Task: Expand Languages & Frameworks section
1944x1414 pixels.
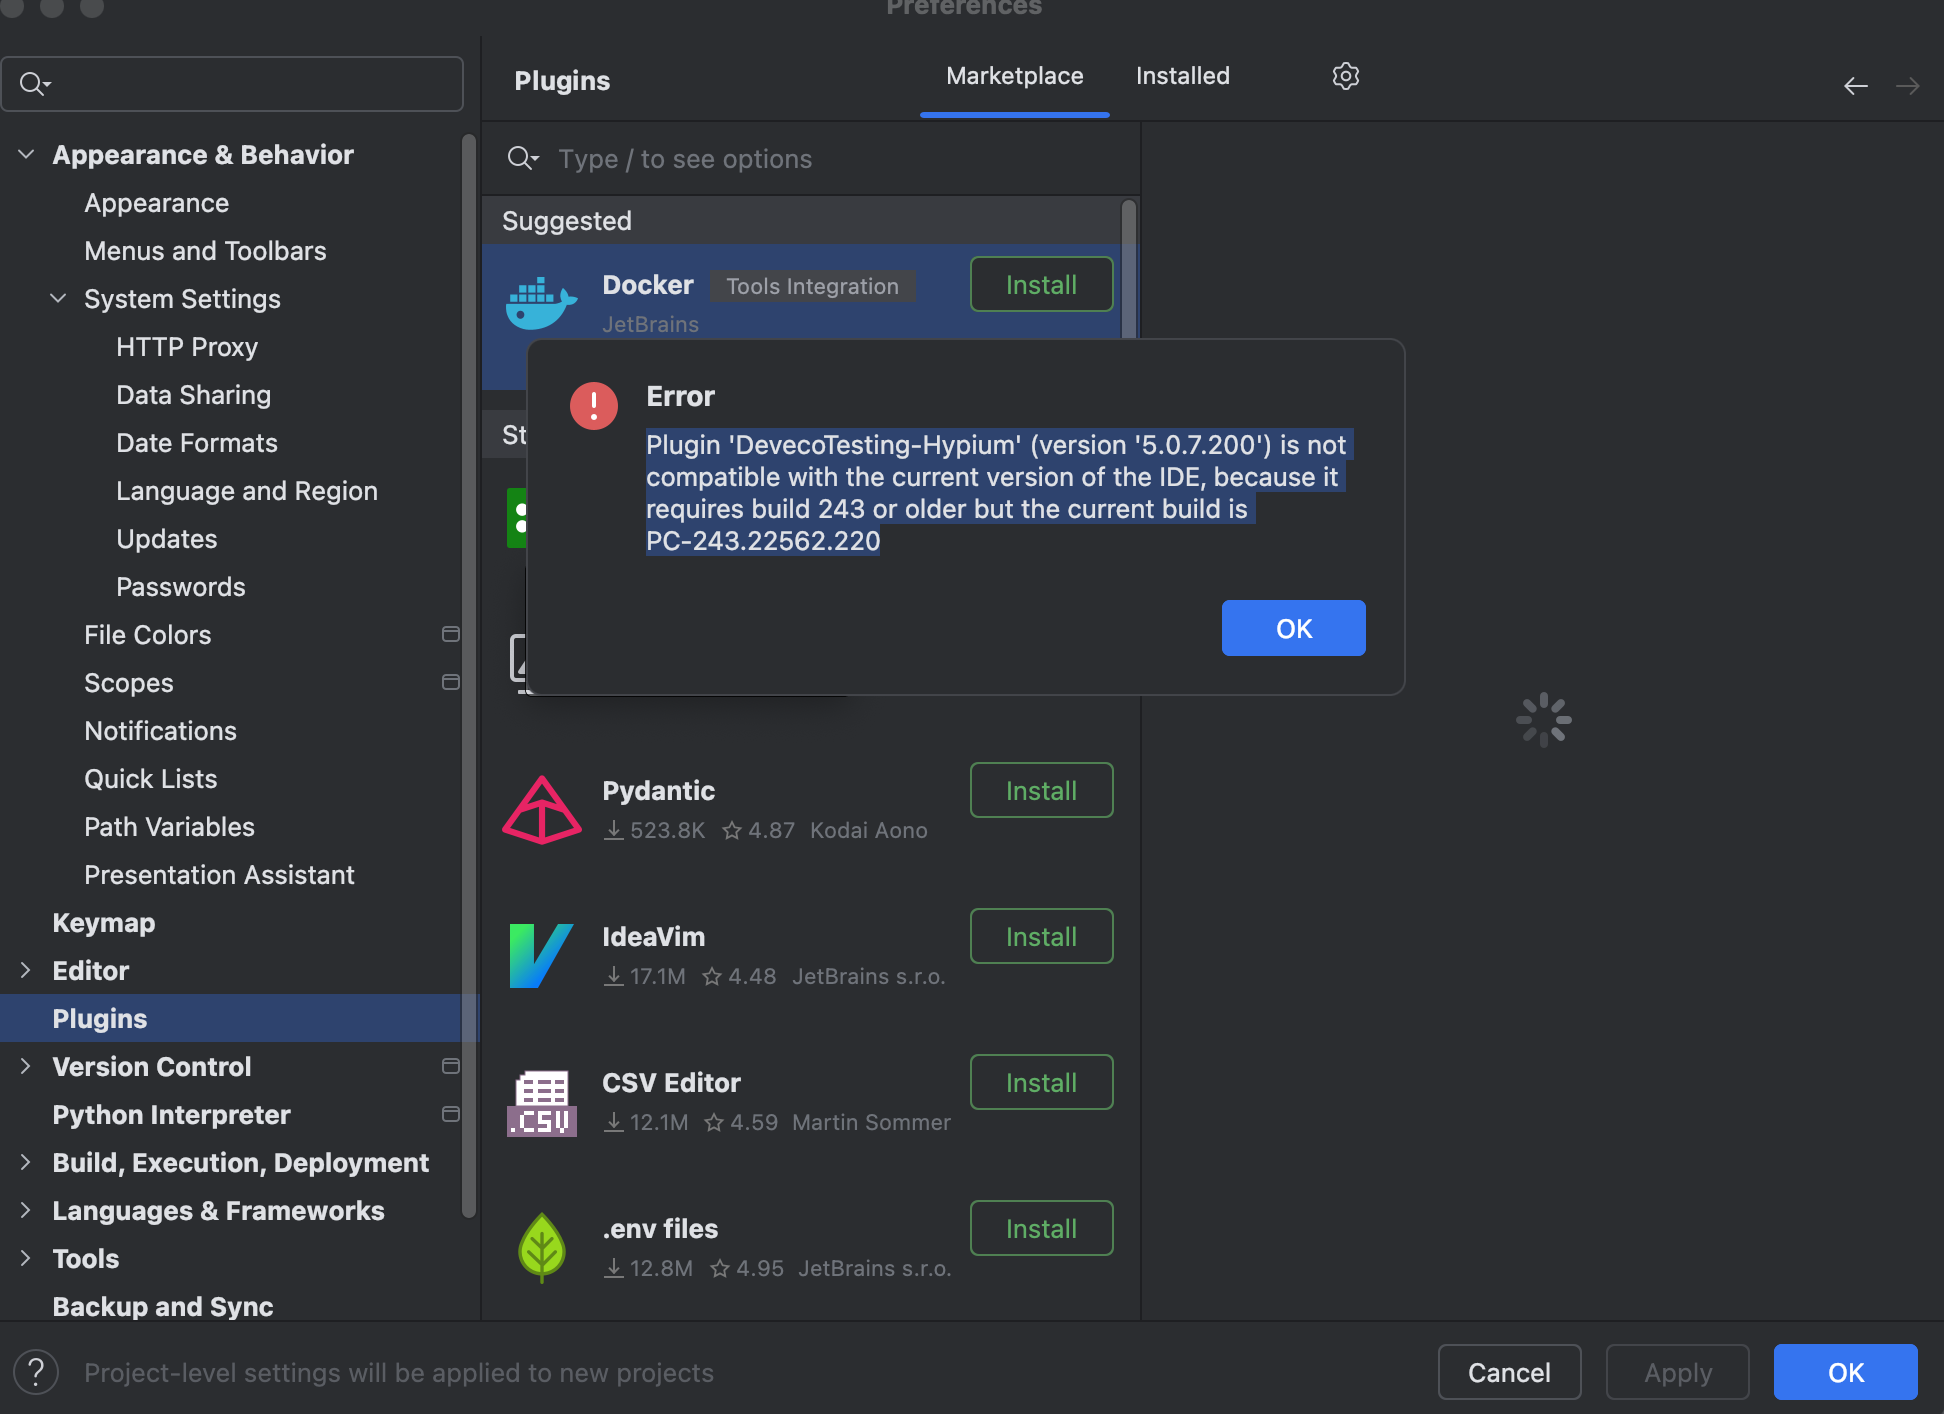Action: tap(26, 1210)
